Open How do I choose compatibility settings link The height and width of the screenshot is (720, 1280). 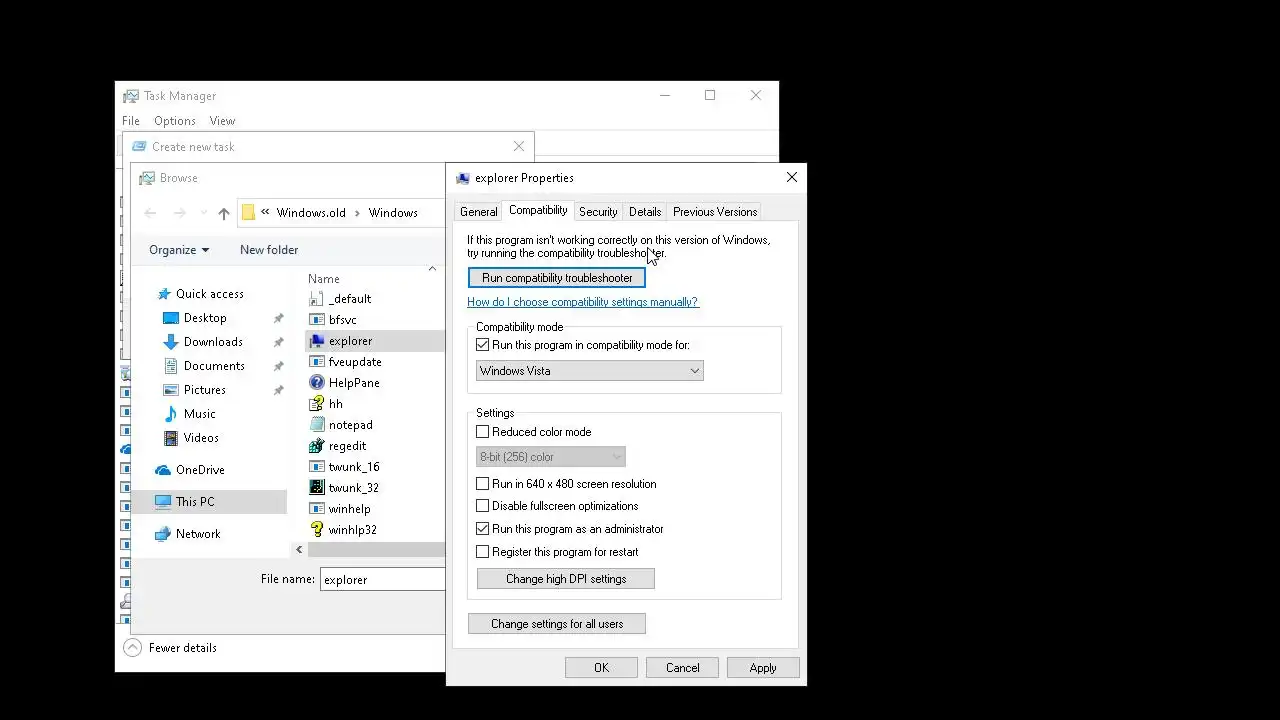[582, 302]
